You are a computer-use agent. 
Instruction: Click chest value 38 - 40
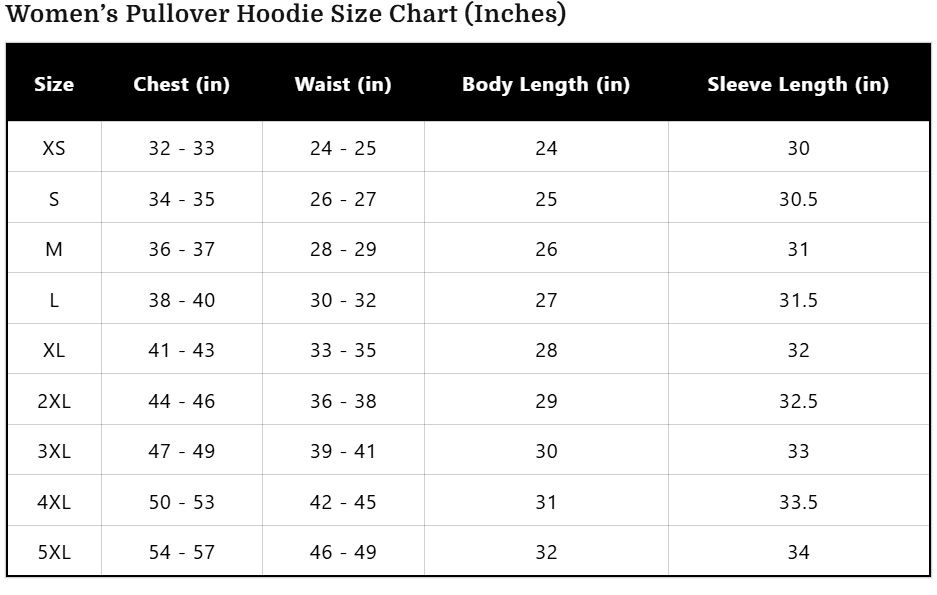181,300
